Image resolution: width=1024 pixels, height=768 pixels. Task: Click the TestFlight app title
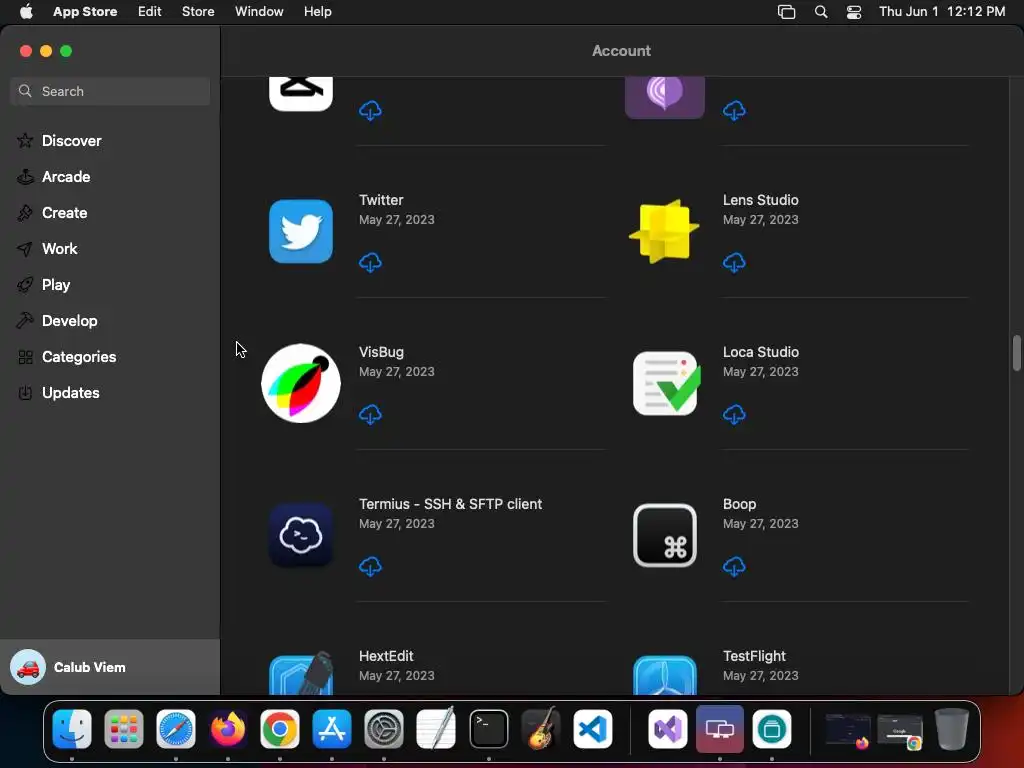[754, 656]
